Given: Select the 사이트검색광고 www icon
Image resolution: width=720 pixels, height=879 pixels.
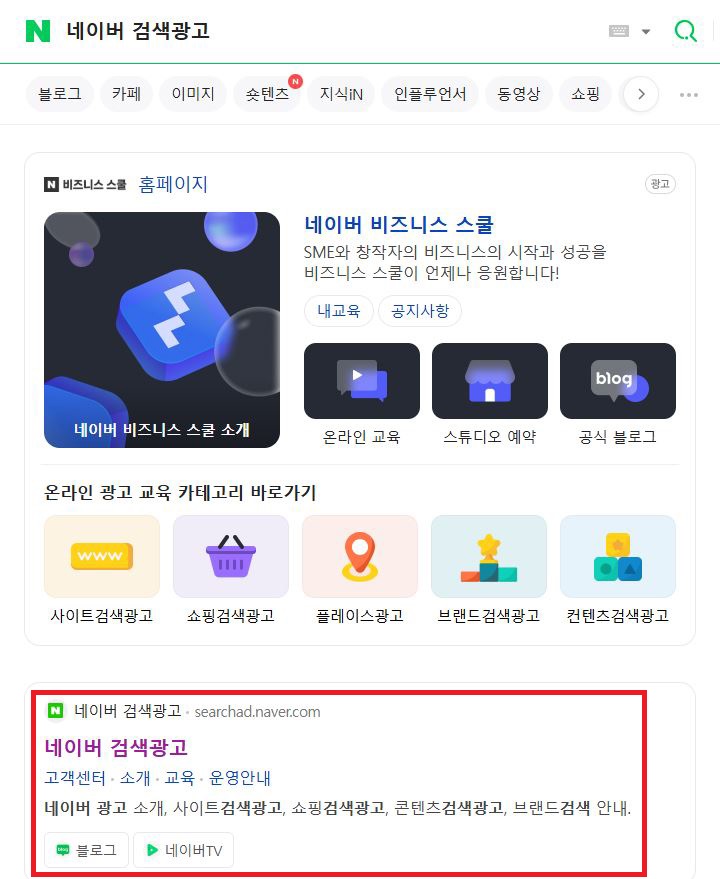Looking at the screenshot, I should coord(102,556).
